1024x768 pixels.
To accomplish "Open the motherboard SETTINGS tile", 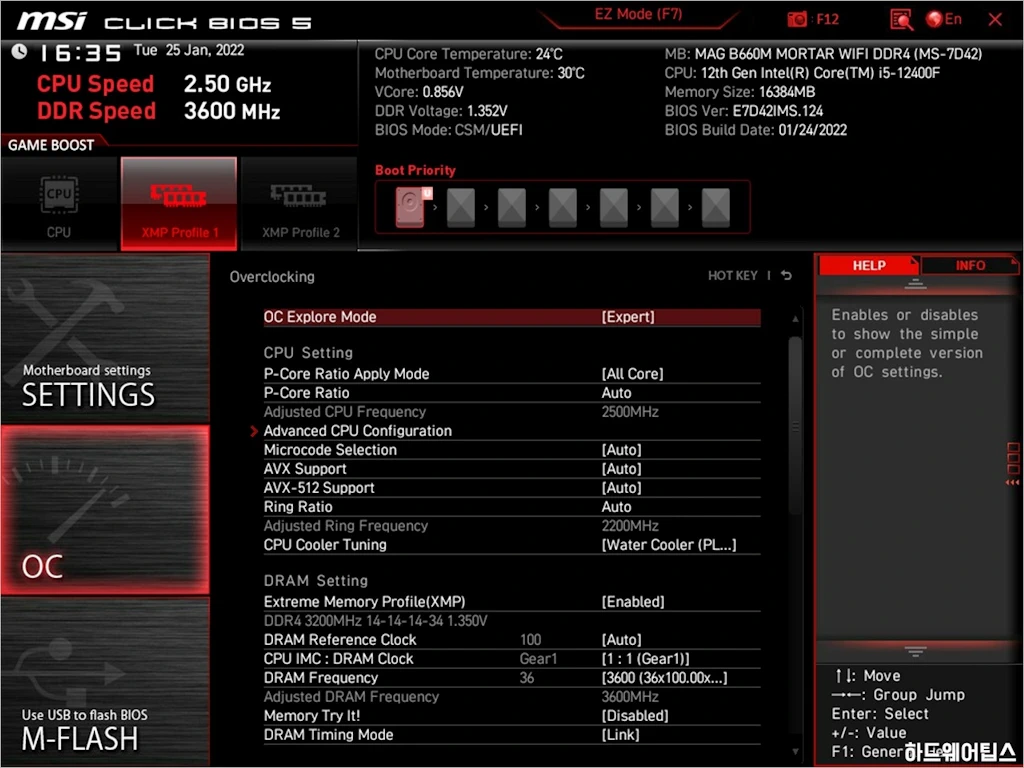I will [x=105, y=340].
